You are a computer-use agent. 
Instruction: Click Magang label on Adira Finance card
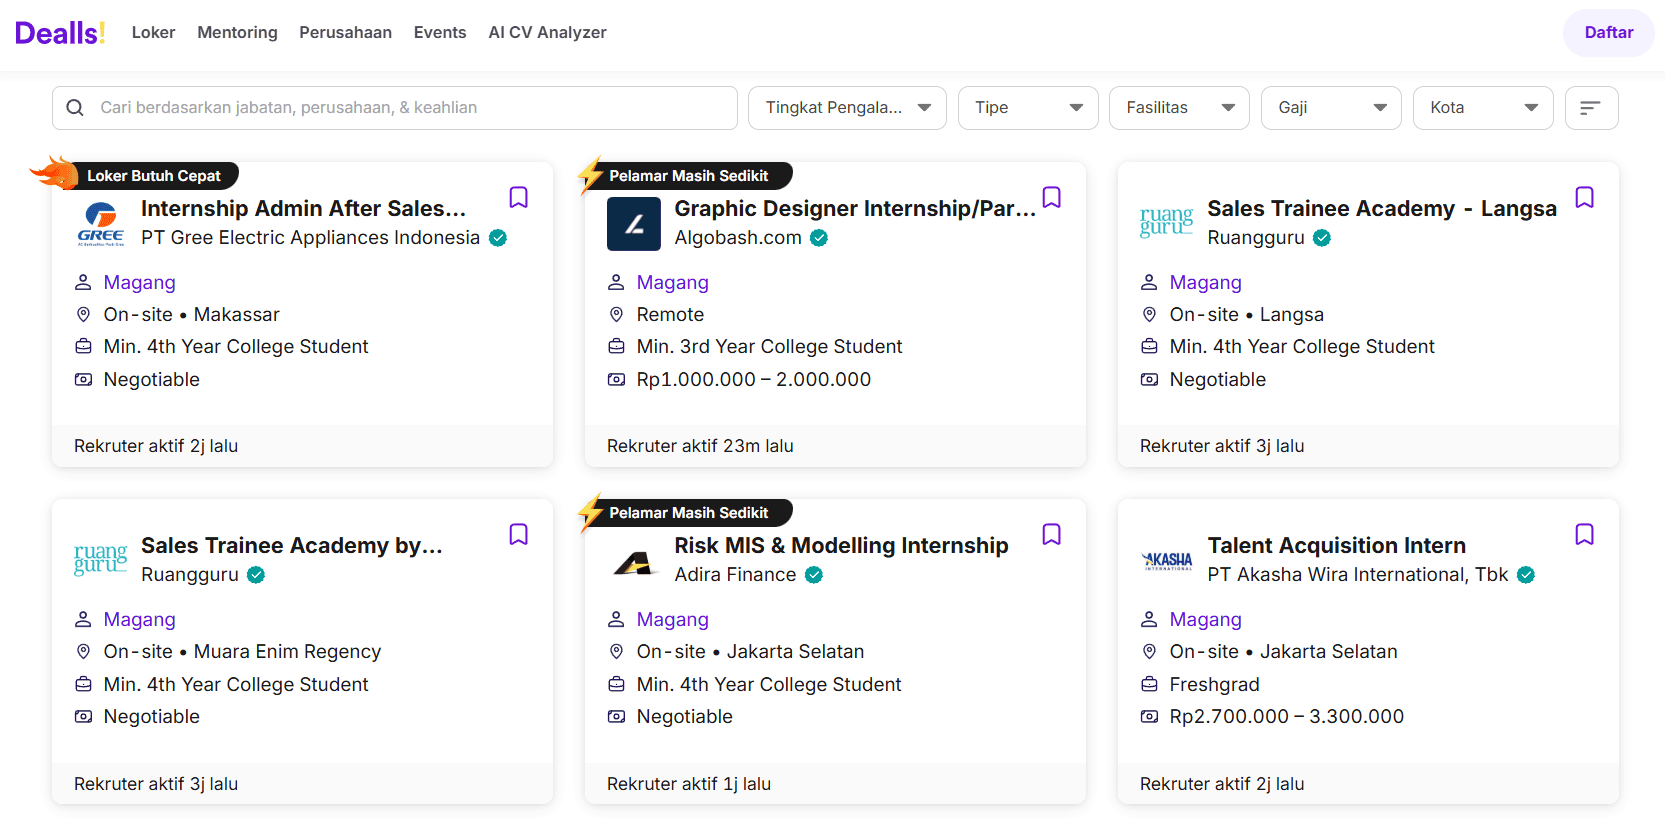672,620
